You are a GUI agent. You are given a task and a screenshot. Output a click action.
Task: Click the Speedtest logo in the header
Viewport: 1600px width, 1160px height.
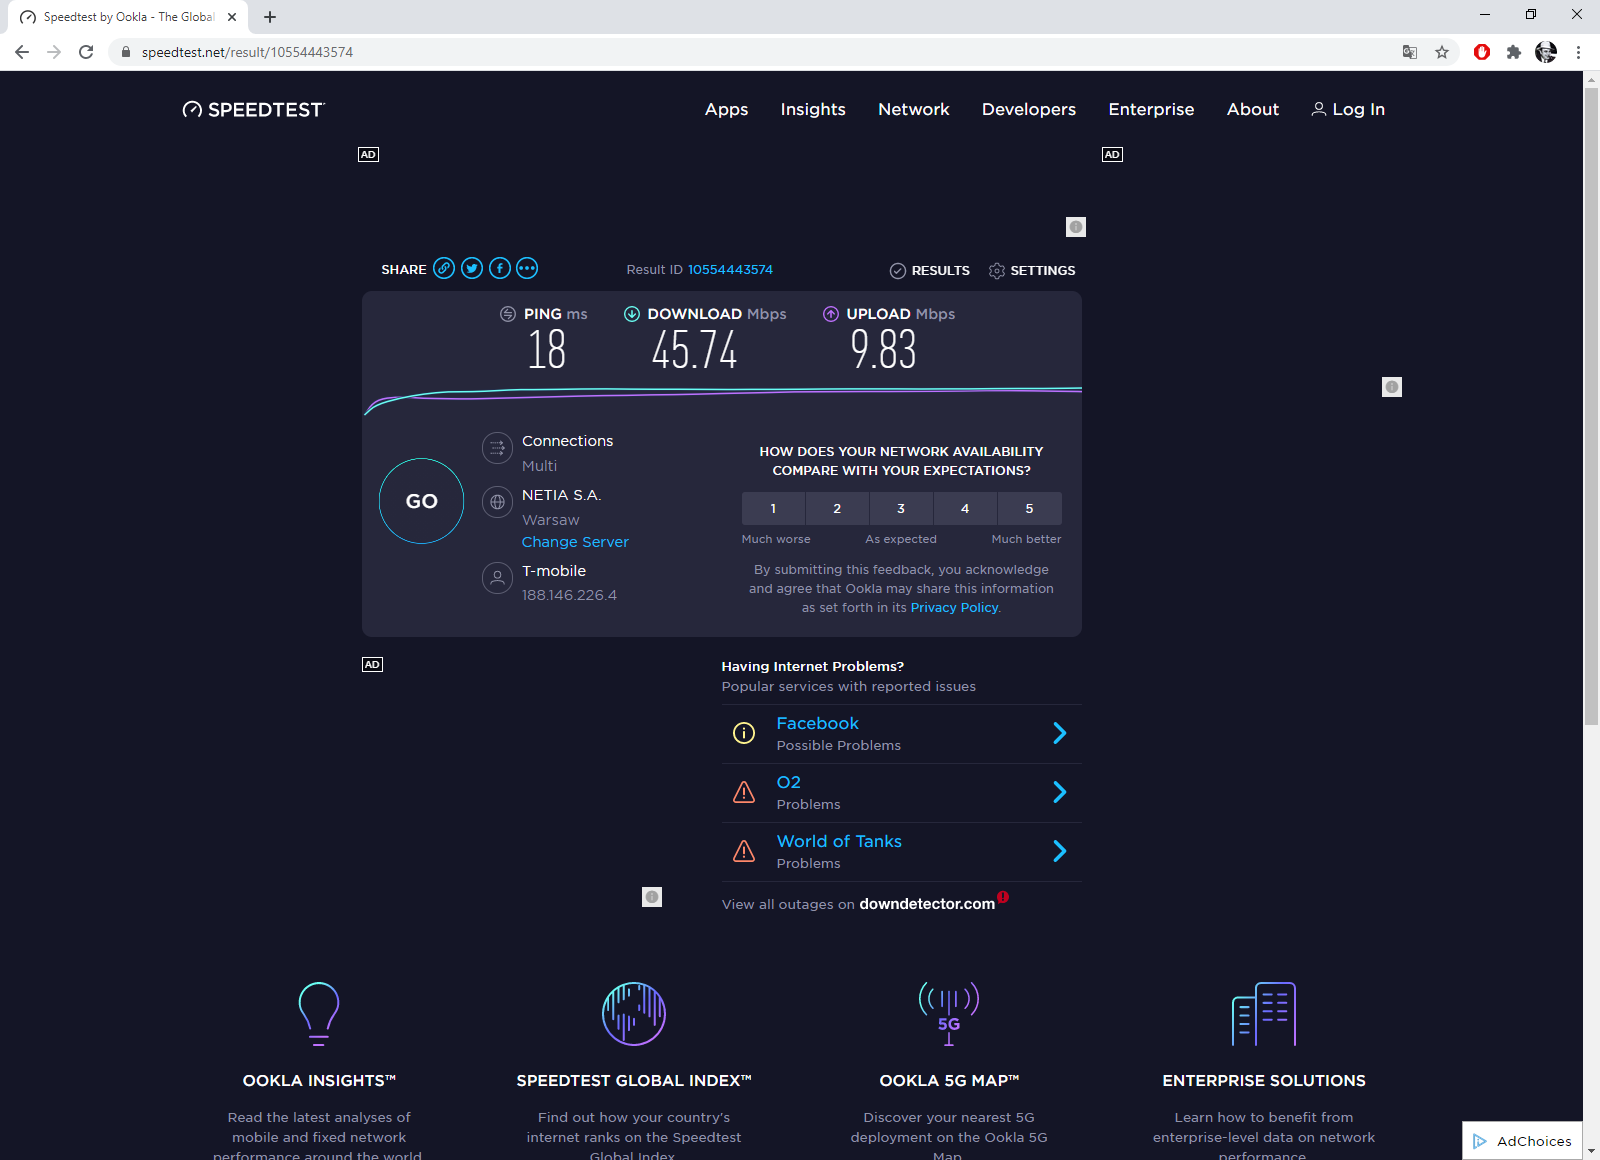(x=254, y=109)
